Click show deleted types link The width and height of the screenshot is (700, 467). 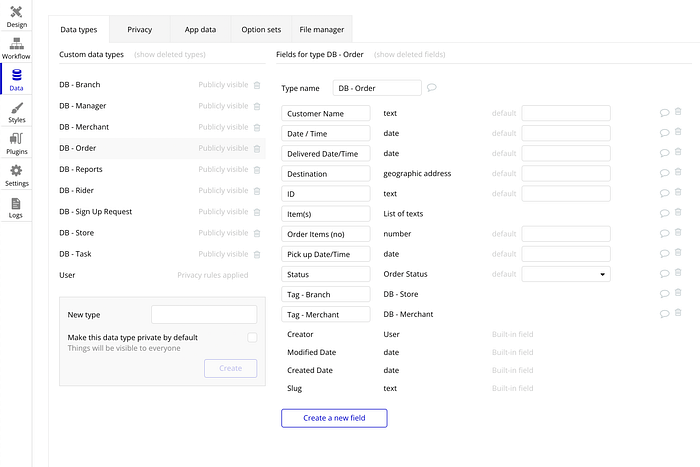click(x=170, y=54)
